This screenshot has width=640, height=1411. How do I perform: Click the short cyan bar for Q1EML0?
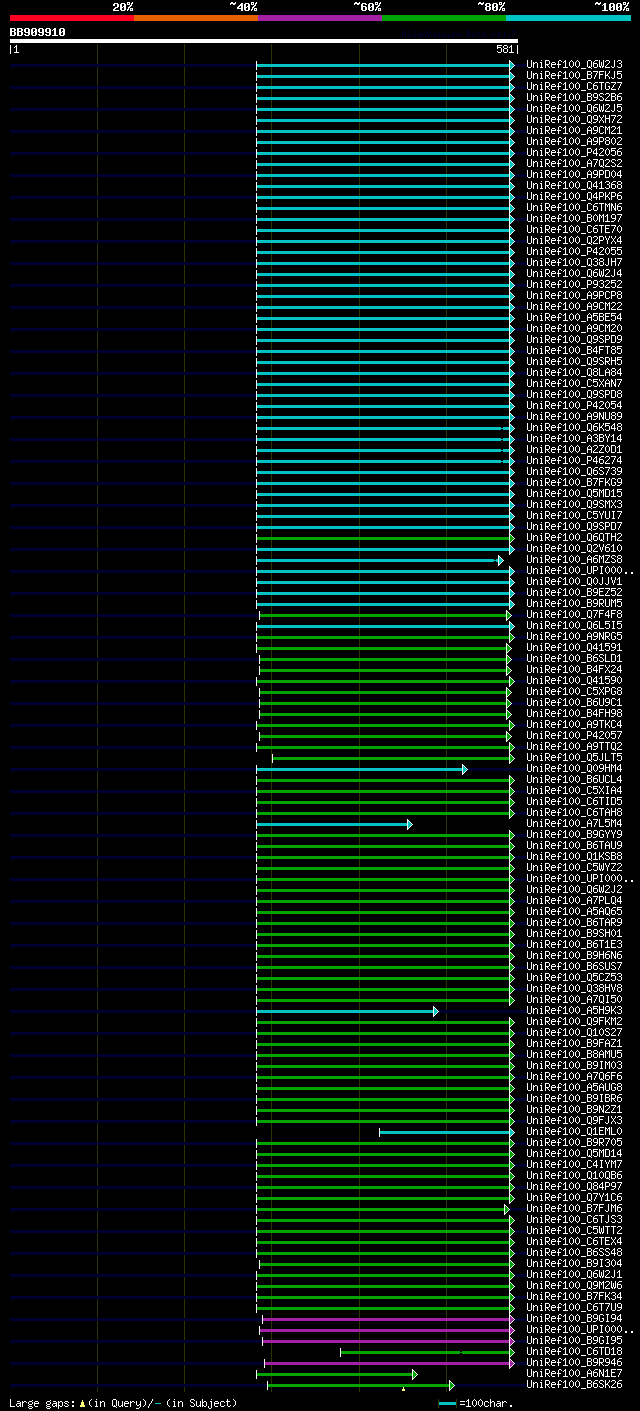pos(446,1132)
